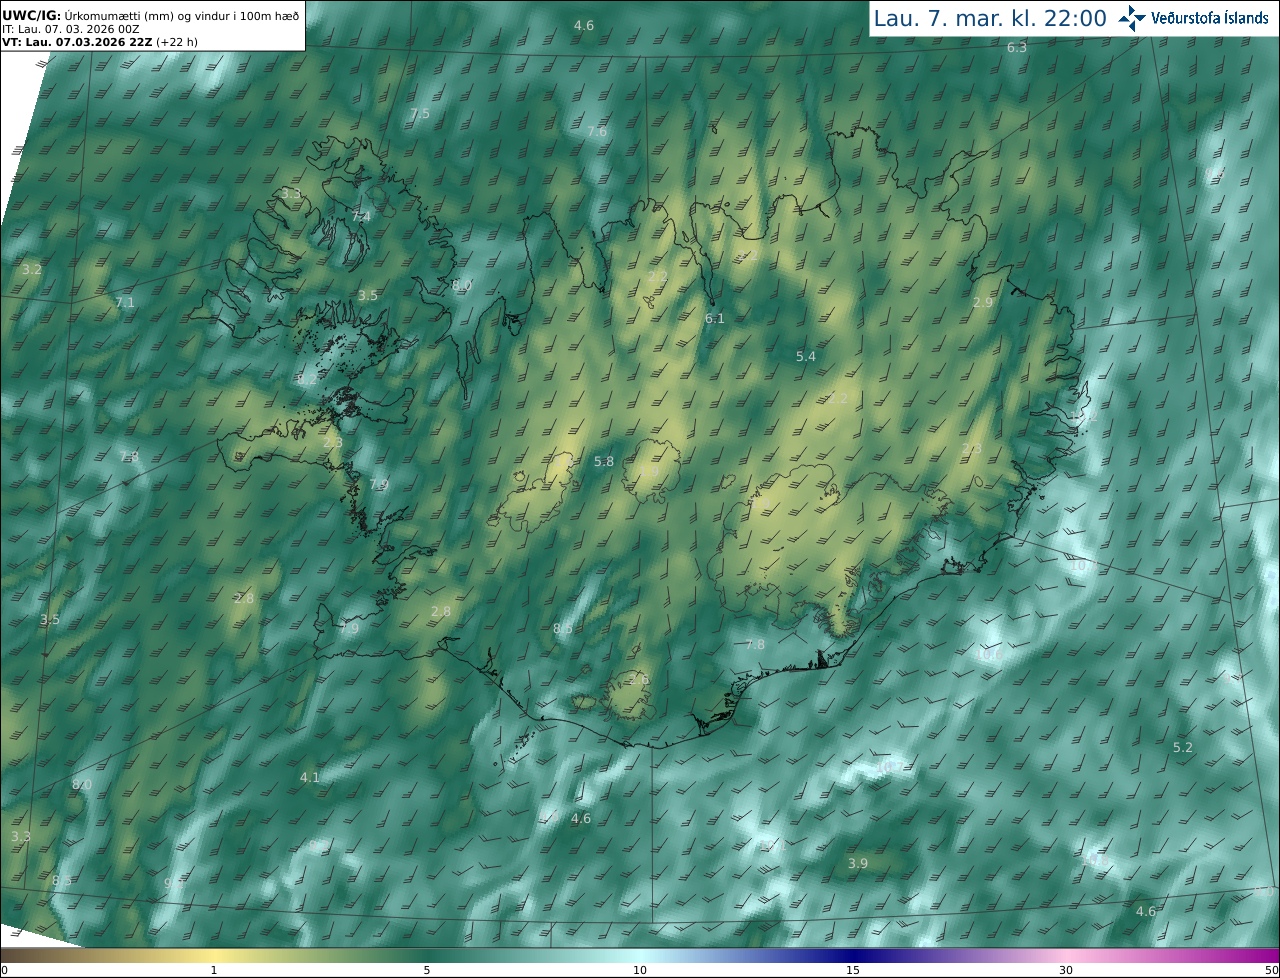
Task: Click the "IT: Lau. 07. 03. 2026 00Z" line
Action: (71, 29)
